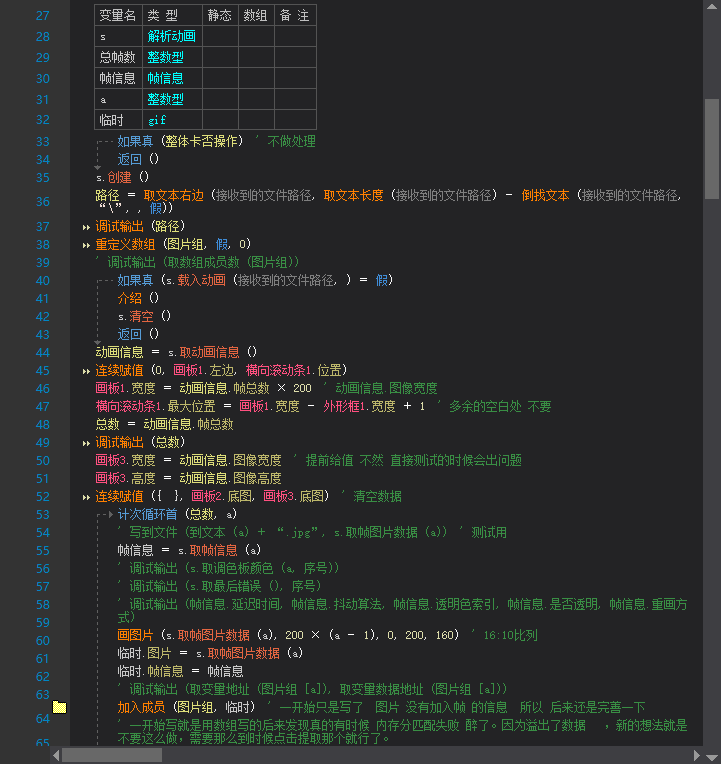The image size is (721, 764).
Task: Click the gif type cell
Action: 172,120
